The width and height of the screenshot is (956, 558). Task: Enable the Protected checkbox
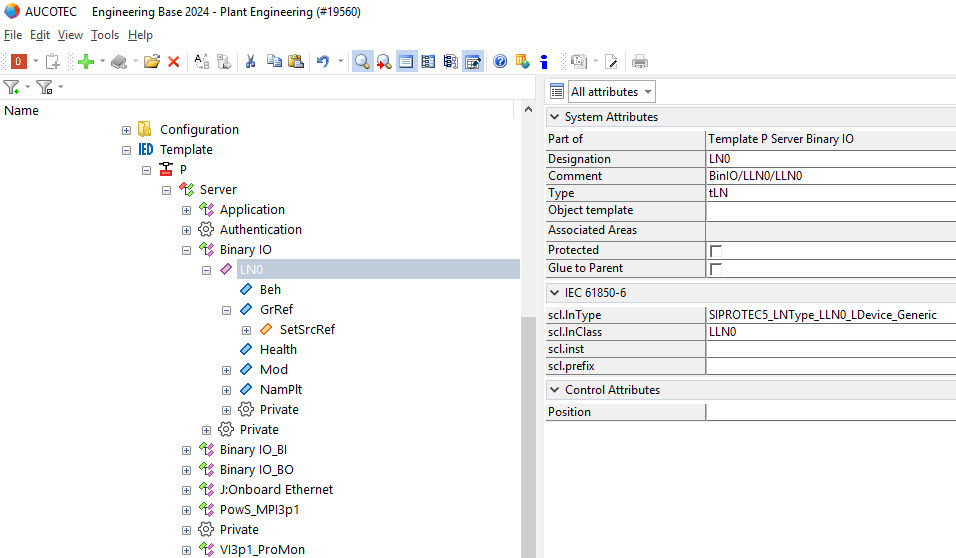[716, 250]
